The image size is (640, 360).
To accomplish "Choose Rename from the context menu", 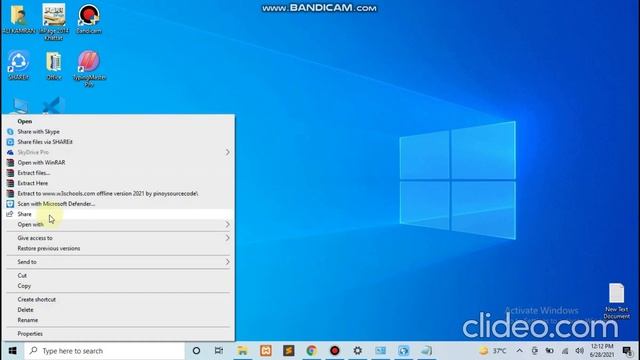I will tap(118, 320).
